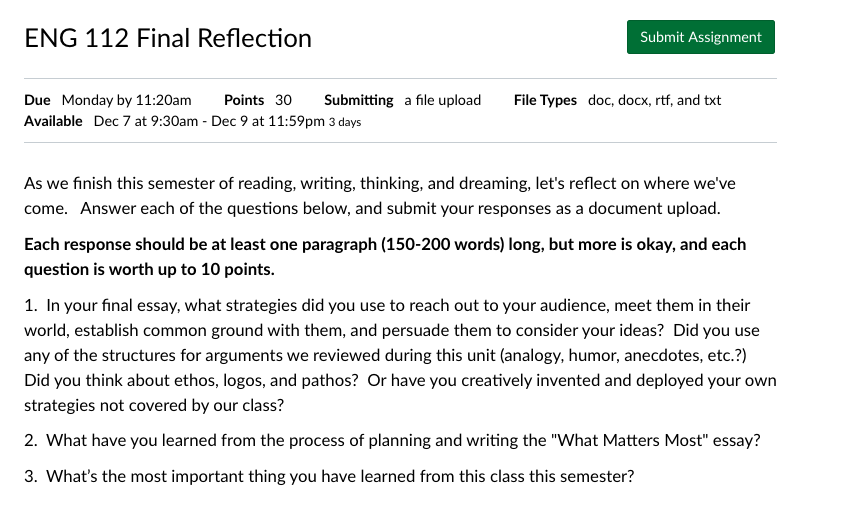This screenshot has width=867, height=532.
Task: Select the ENG 112 Final Reflection title
Action: point(168,39)
